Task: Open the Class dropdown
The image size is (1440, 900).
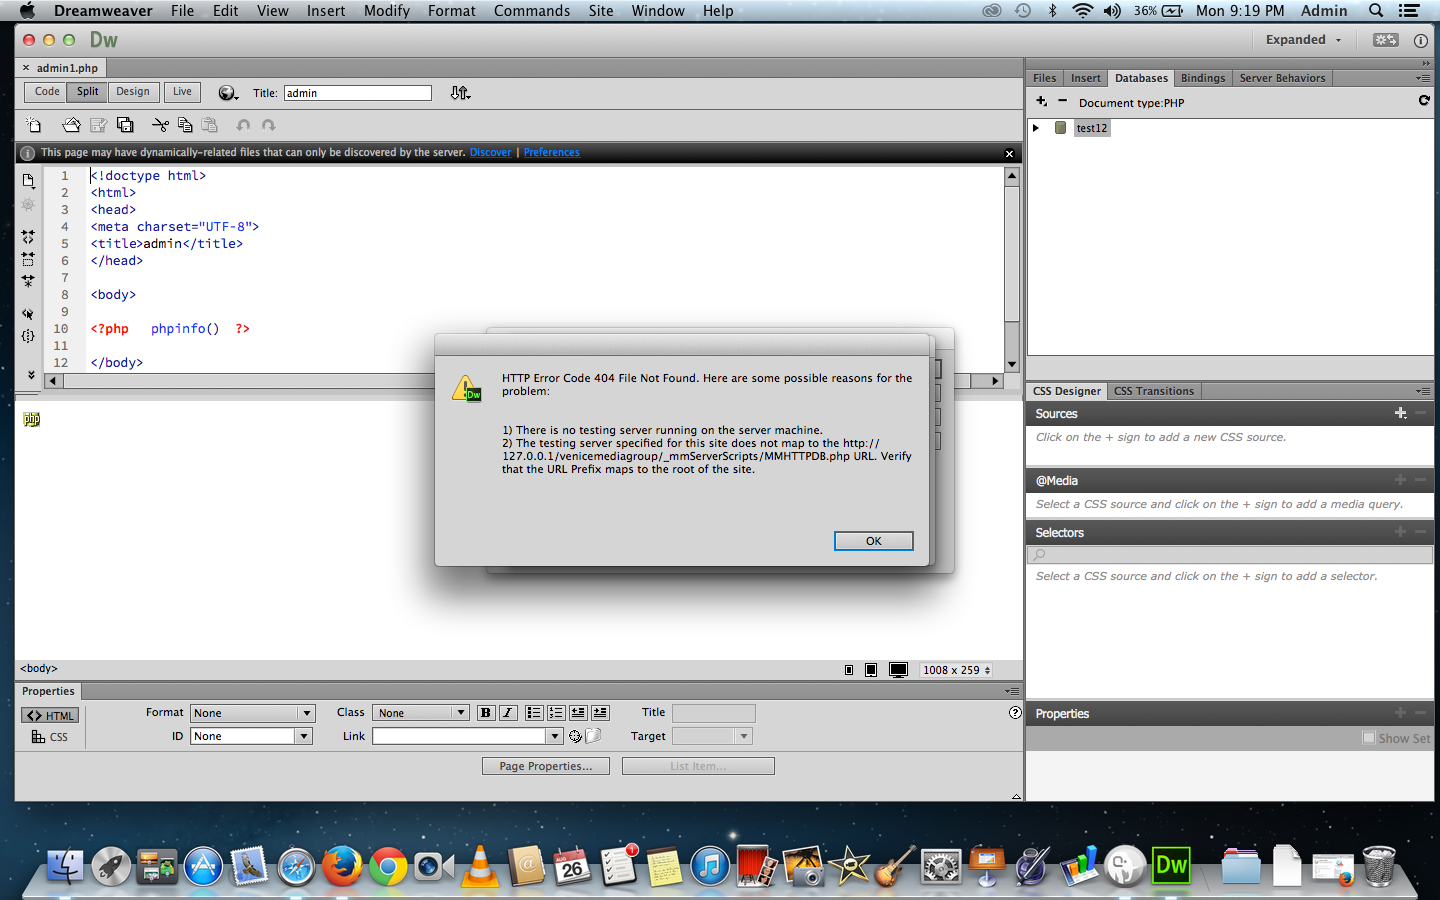Action: [x=421, y=713]
